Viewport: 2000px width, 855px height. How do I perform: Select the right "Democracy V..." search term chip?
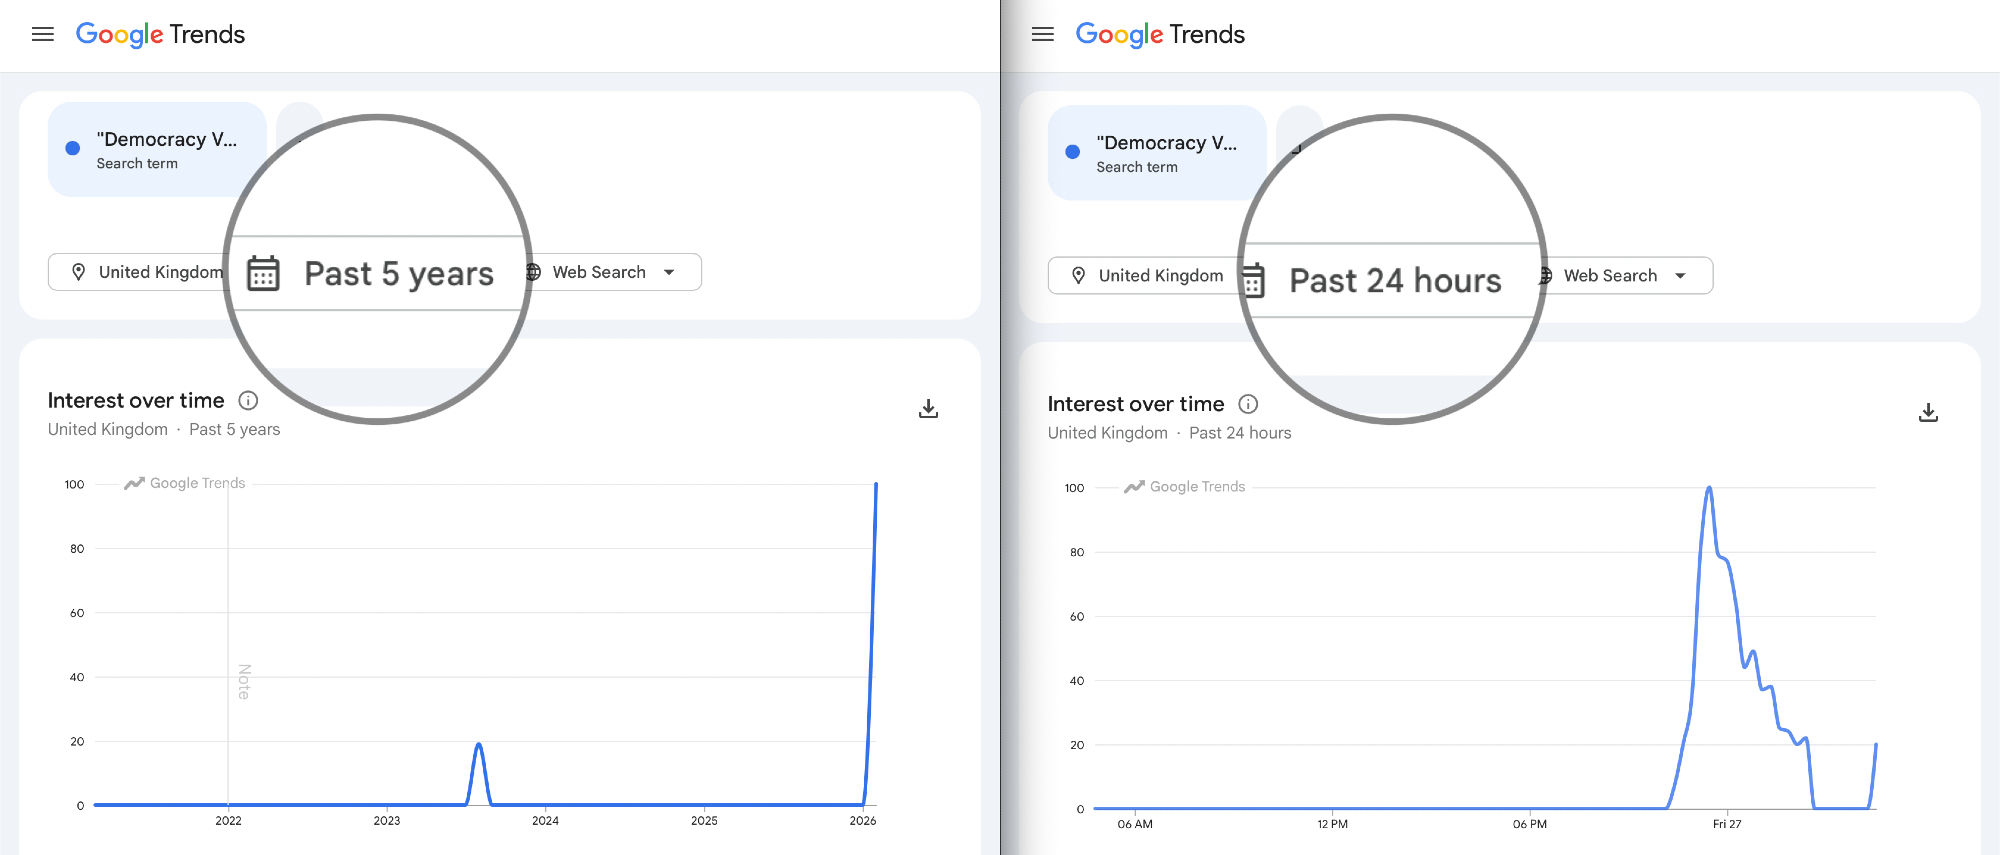pos(1157,153)
